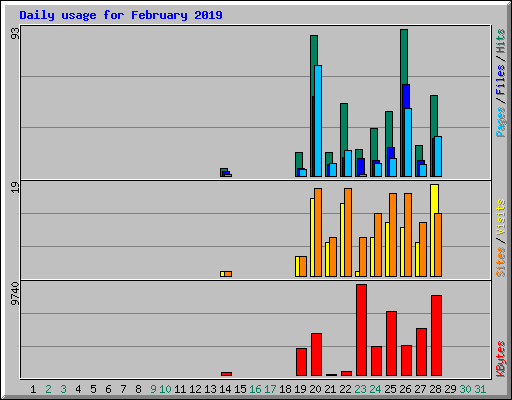The height and width of the screenshot is (400, 512).
Task: Click the day 31 label on the axis
Action: pyautogui.click(x=480, y=389)
